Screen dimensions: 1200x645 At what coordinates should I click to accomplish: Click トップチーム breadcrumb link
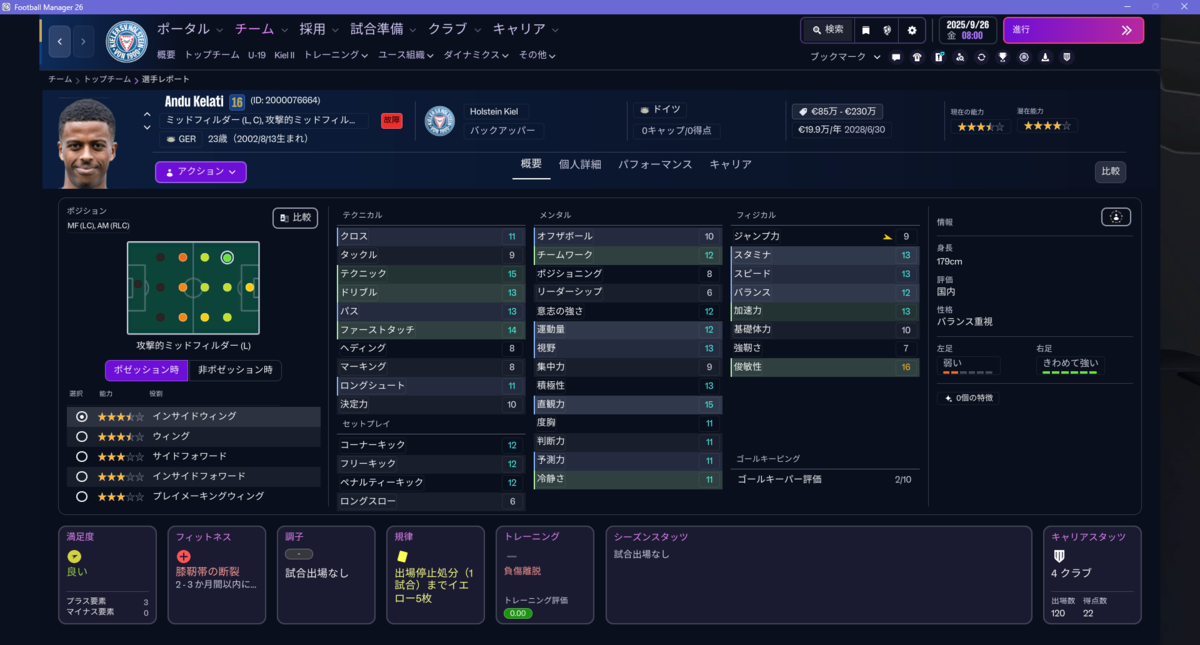[x=106, y=79]
